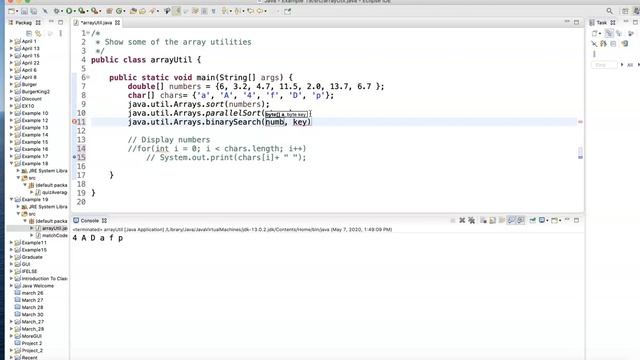Select the Console tab
Viewport: 640px width, 360px height.
[89, 220]
